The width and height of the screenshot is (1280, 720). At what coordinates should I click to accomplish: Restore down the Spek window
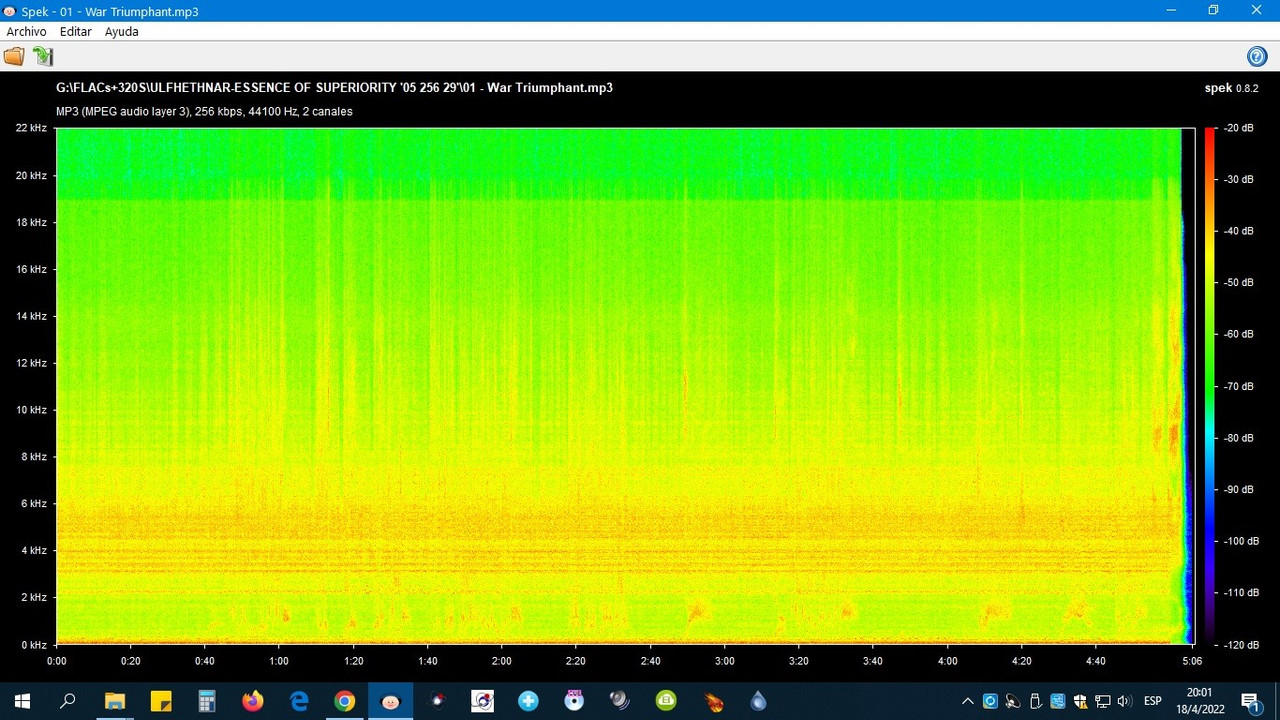coord(1213,10)
